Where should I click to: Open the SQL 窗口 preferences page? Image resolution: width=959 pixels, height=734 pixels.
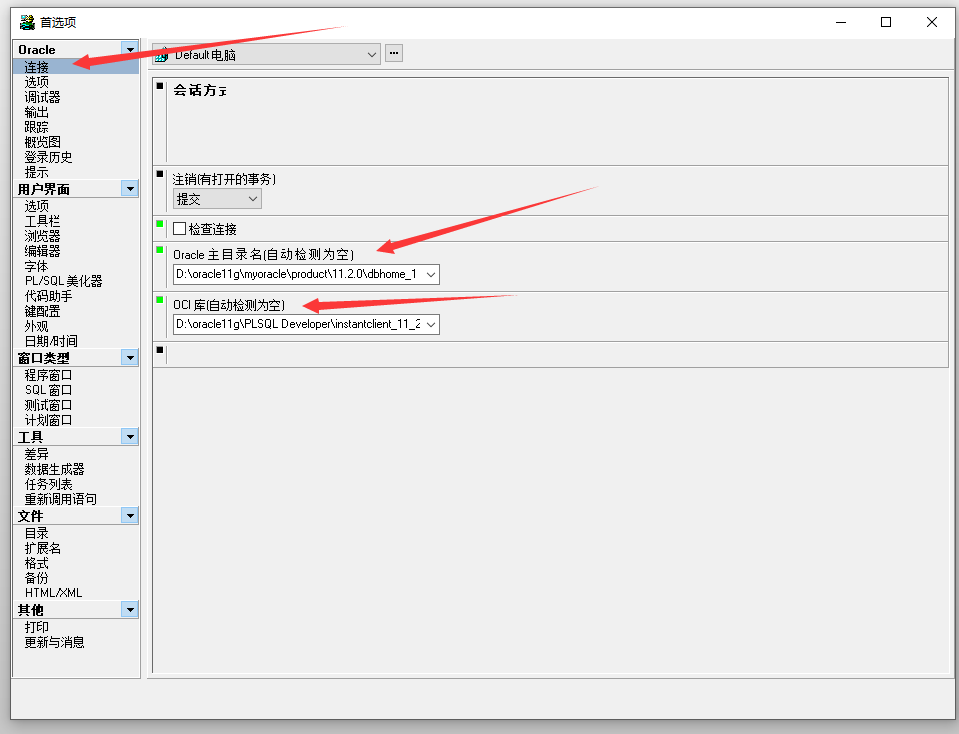48,390
